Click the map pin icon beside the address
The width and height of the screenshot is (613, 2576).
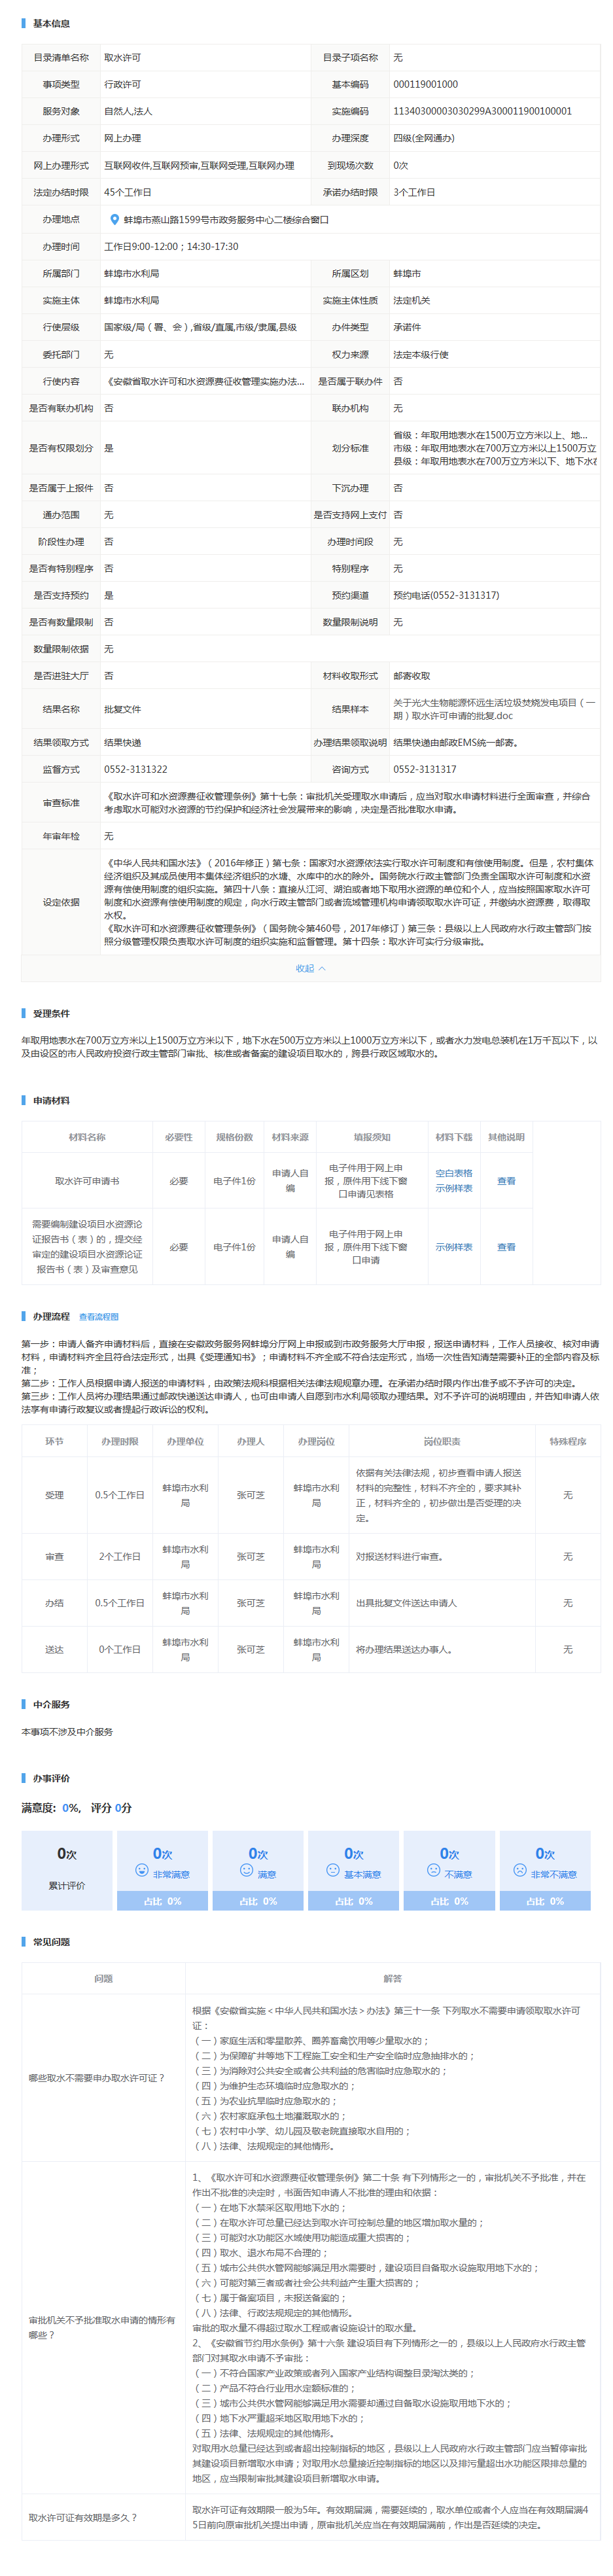click(115, 219)
